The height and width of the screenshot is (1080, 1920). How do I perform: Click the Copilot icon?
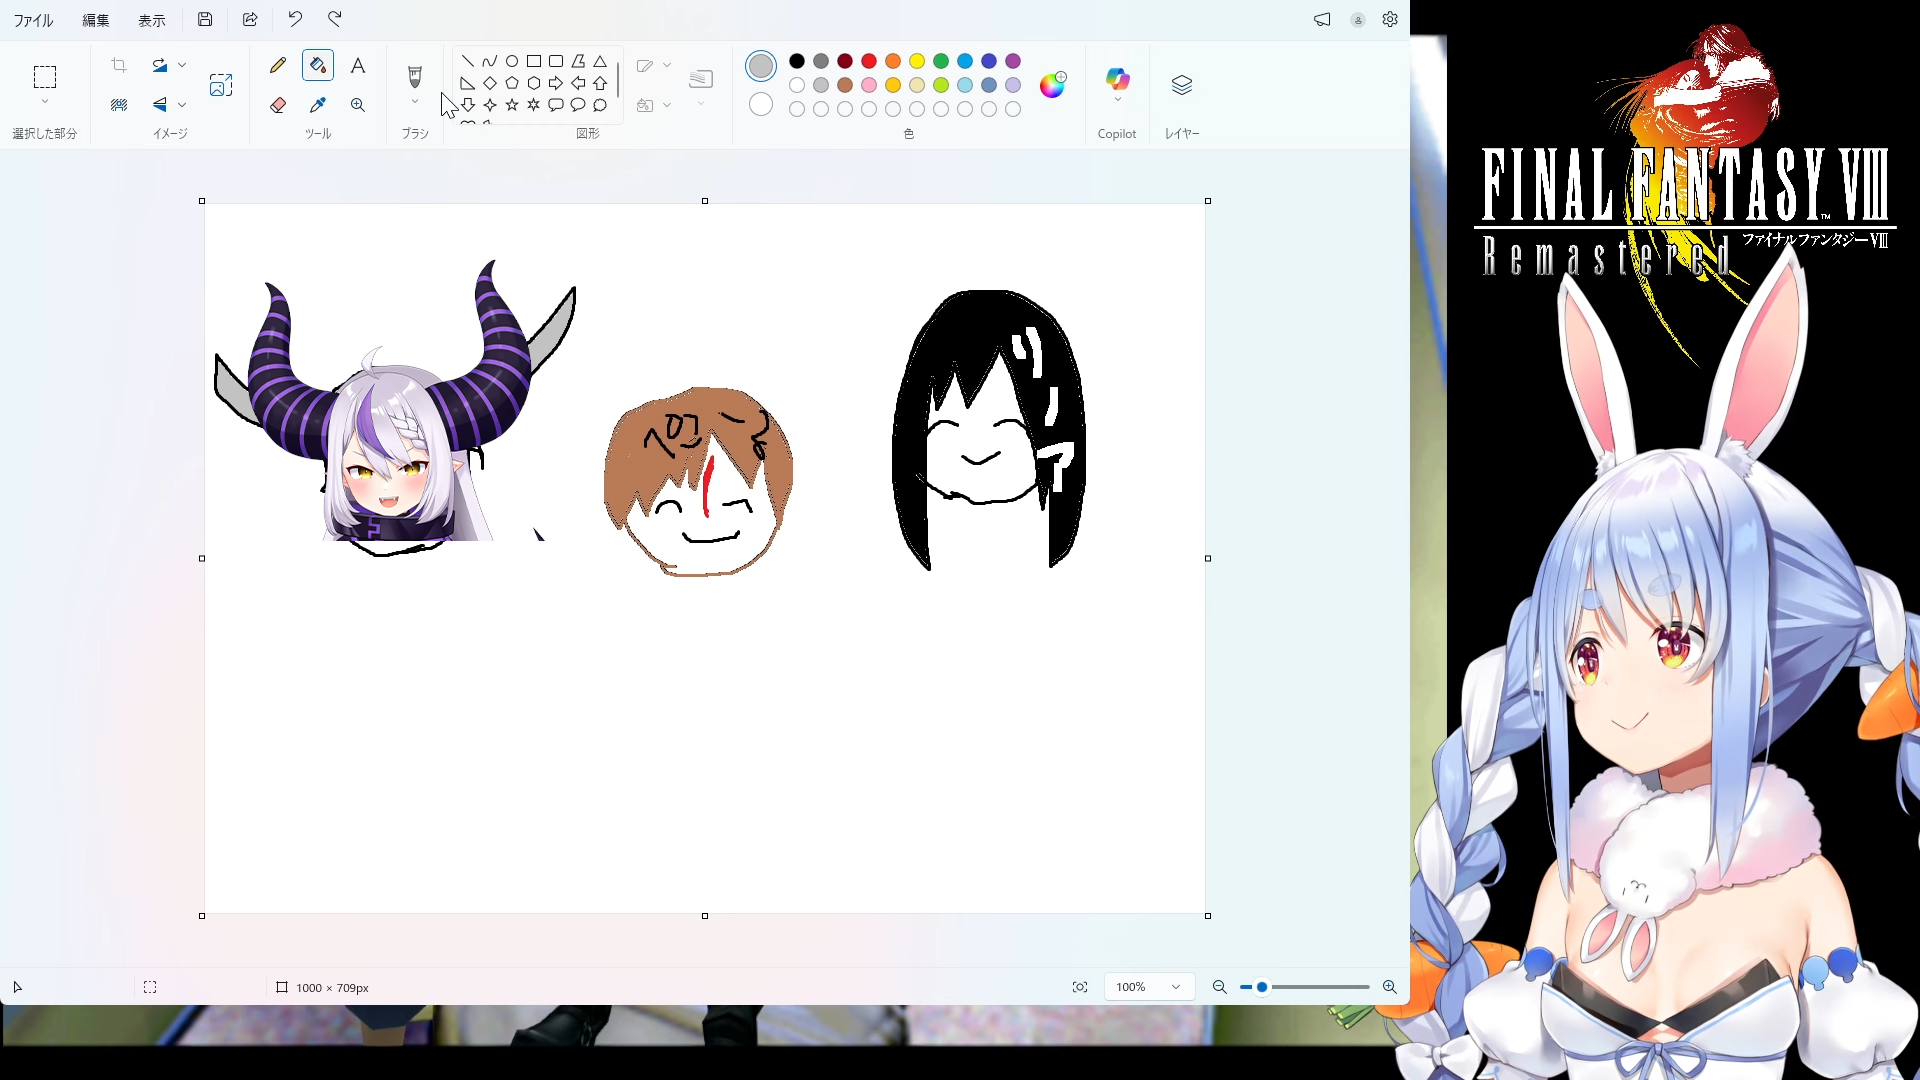1117,80
